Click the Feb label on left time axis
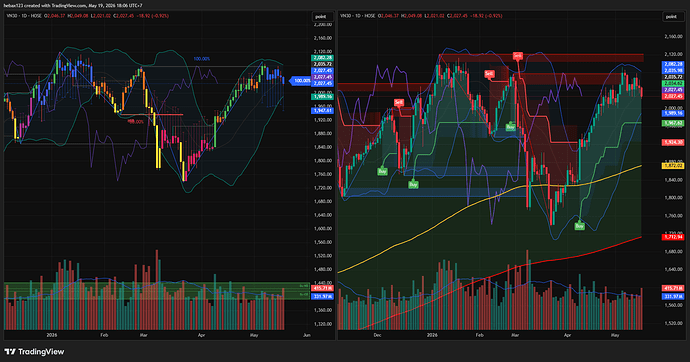The width and height of the screenshot is (690, 362). coord(104,335)
